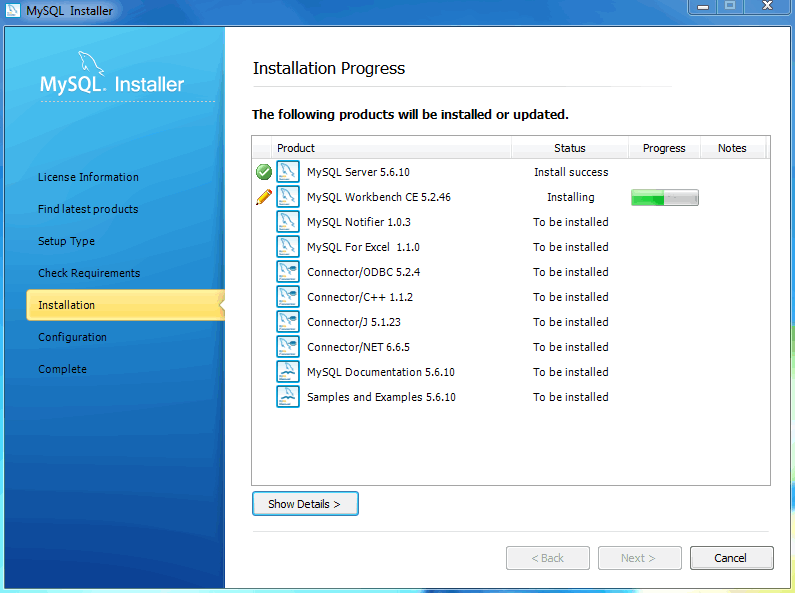Click the Connector/NET 6.6.5 product icon
This screenshot has width=795, height=593.
click(287, 347)
